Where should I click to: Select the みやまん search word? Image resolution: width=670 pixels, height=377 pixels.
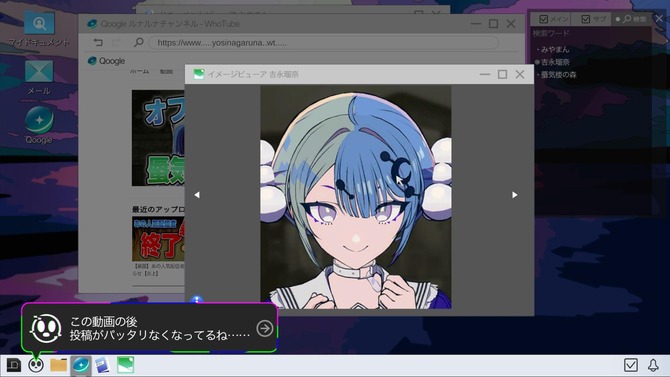point(555,50)
